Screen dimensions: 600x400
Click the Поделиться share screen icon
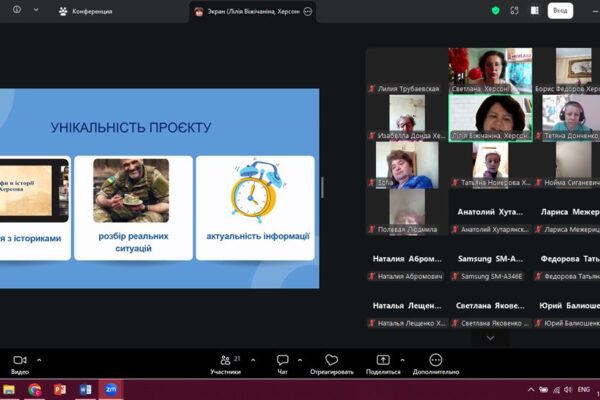pos(383,361)
